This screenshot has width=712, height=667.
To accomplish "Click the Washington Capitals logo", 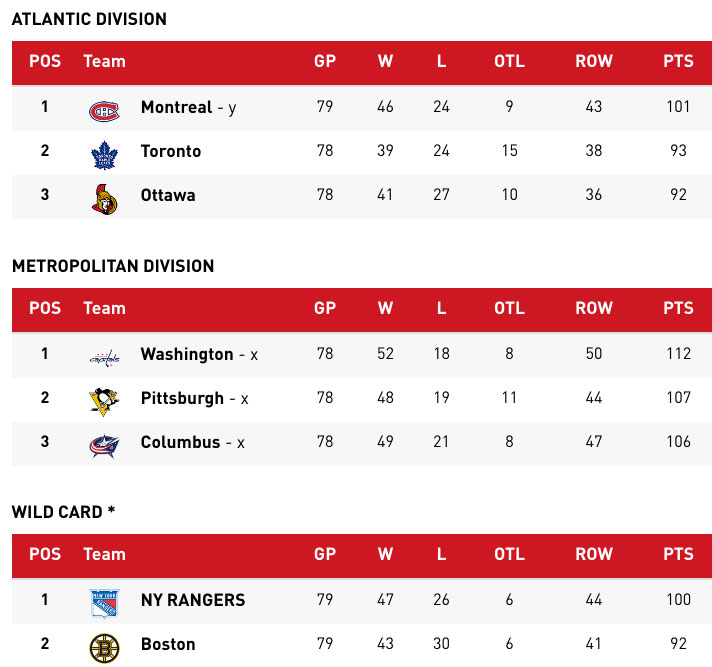I will coord(104,355).
